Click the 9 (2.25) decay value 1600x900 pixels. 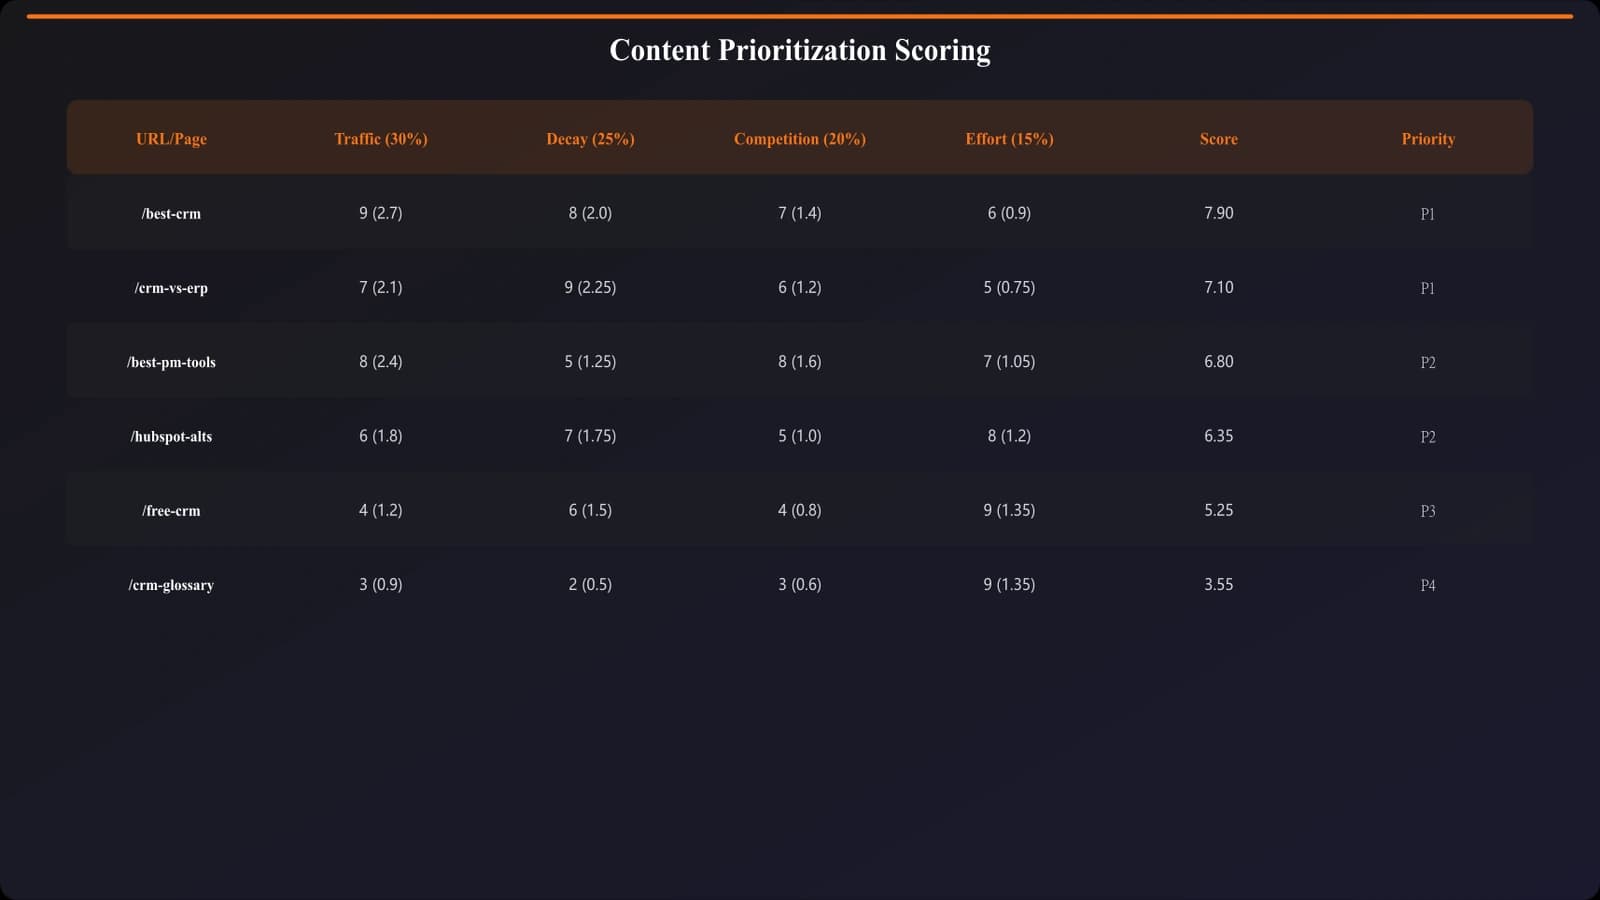click(590, 288)
